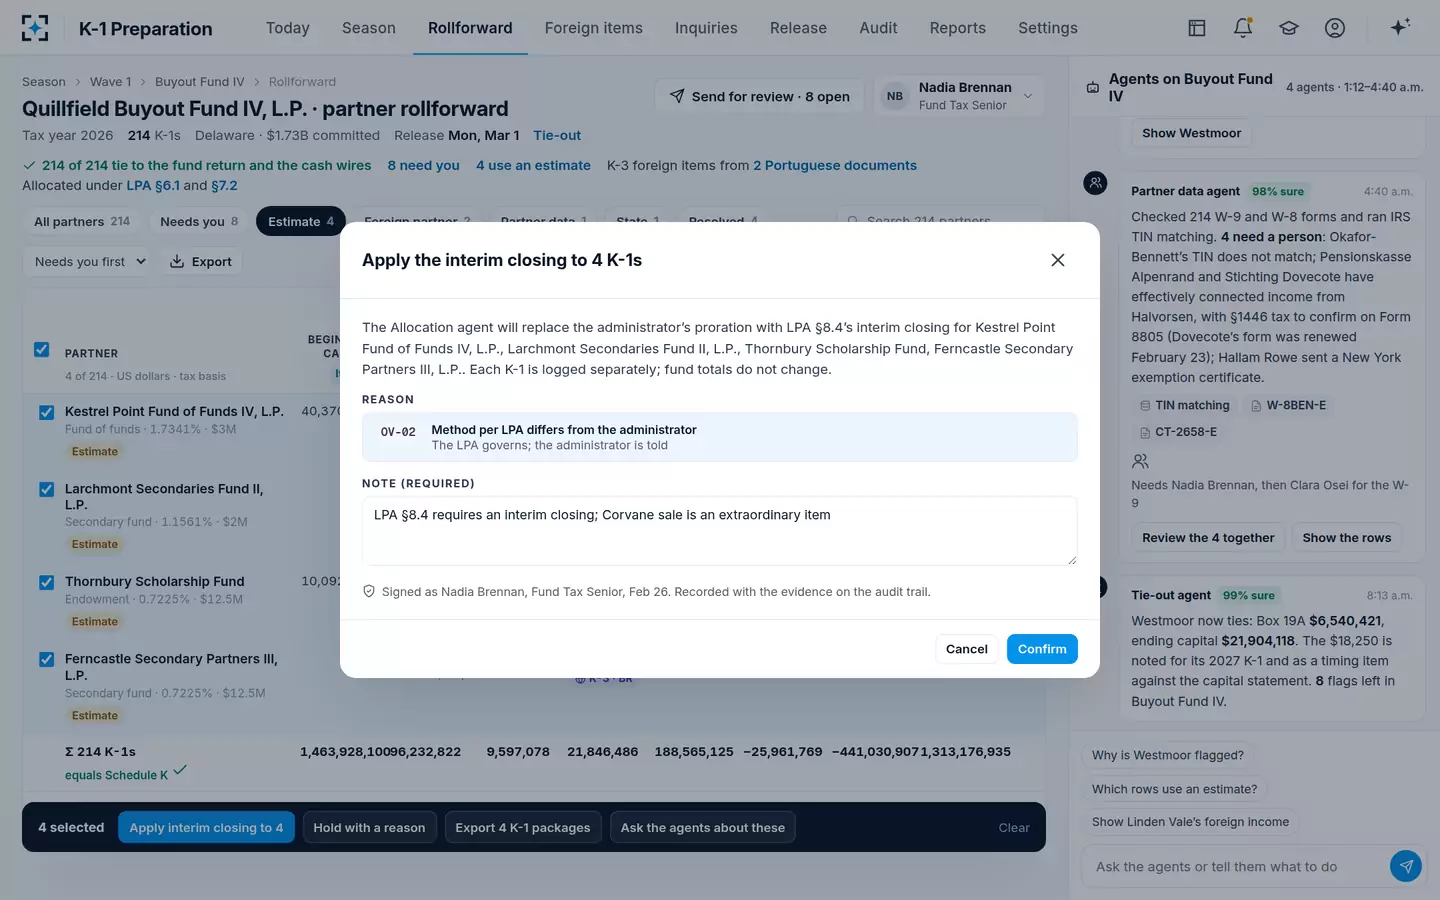
Task: Open the Tie-out link
Action: tap(557, 135)
